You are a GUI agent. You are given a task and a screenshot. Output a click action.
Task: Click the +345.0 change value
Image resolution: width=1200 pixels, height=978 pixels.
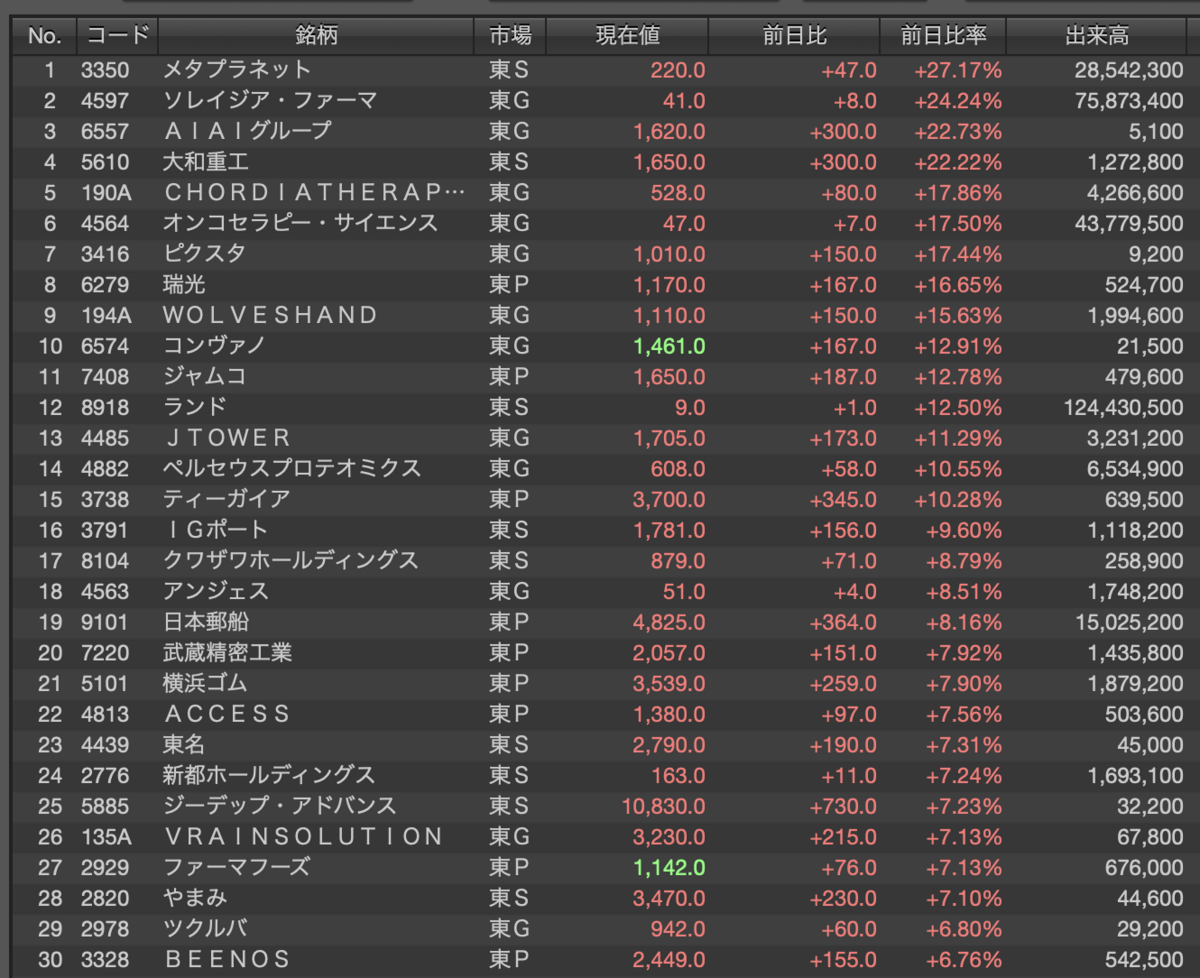(843, 499)
